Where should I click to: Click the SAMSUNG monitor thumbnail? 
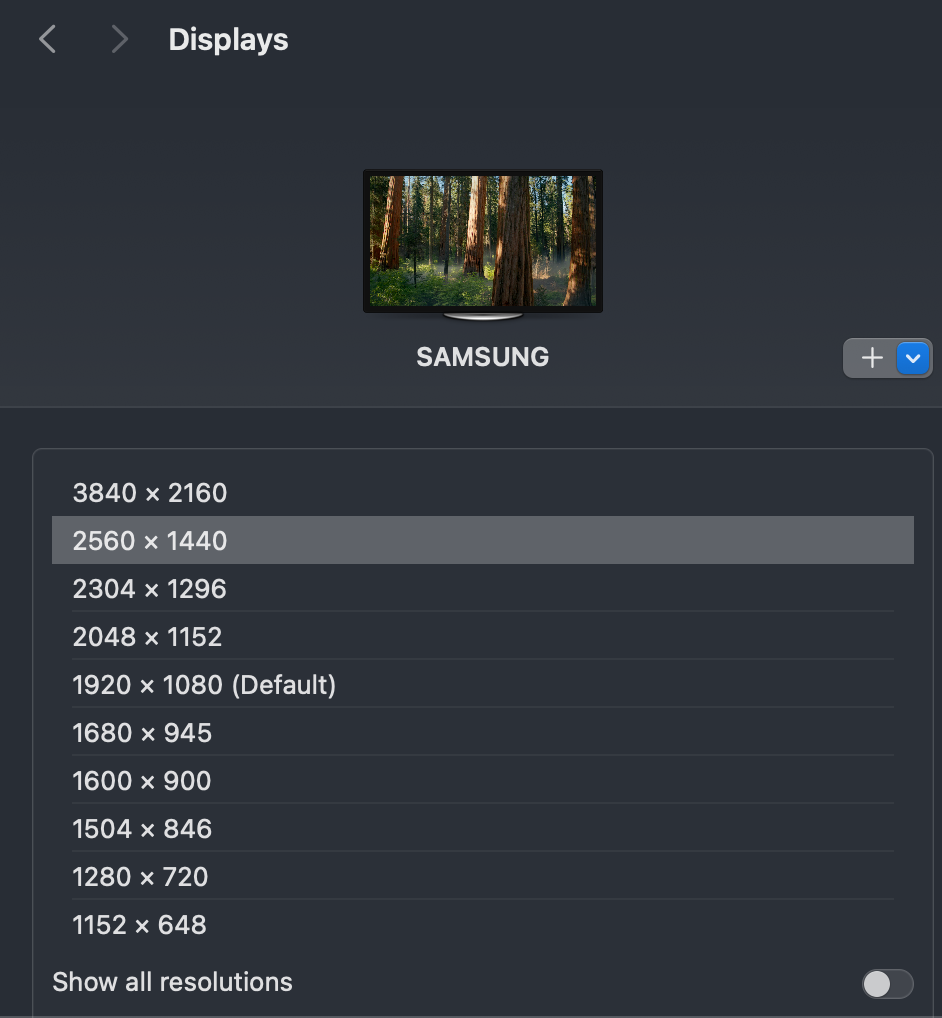point(483,240)
